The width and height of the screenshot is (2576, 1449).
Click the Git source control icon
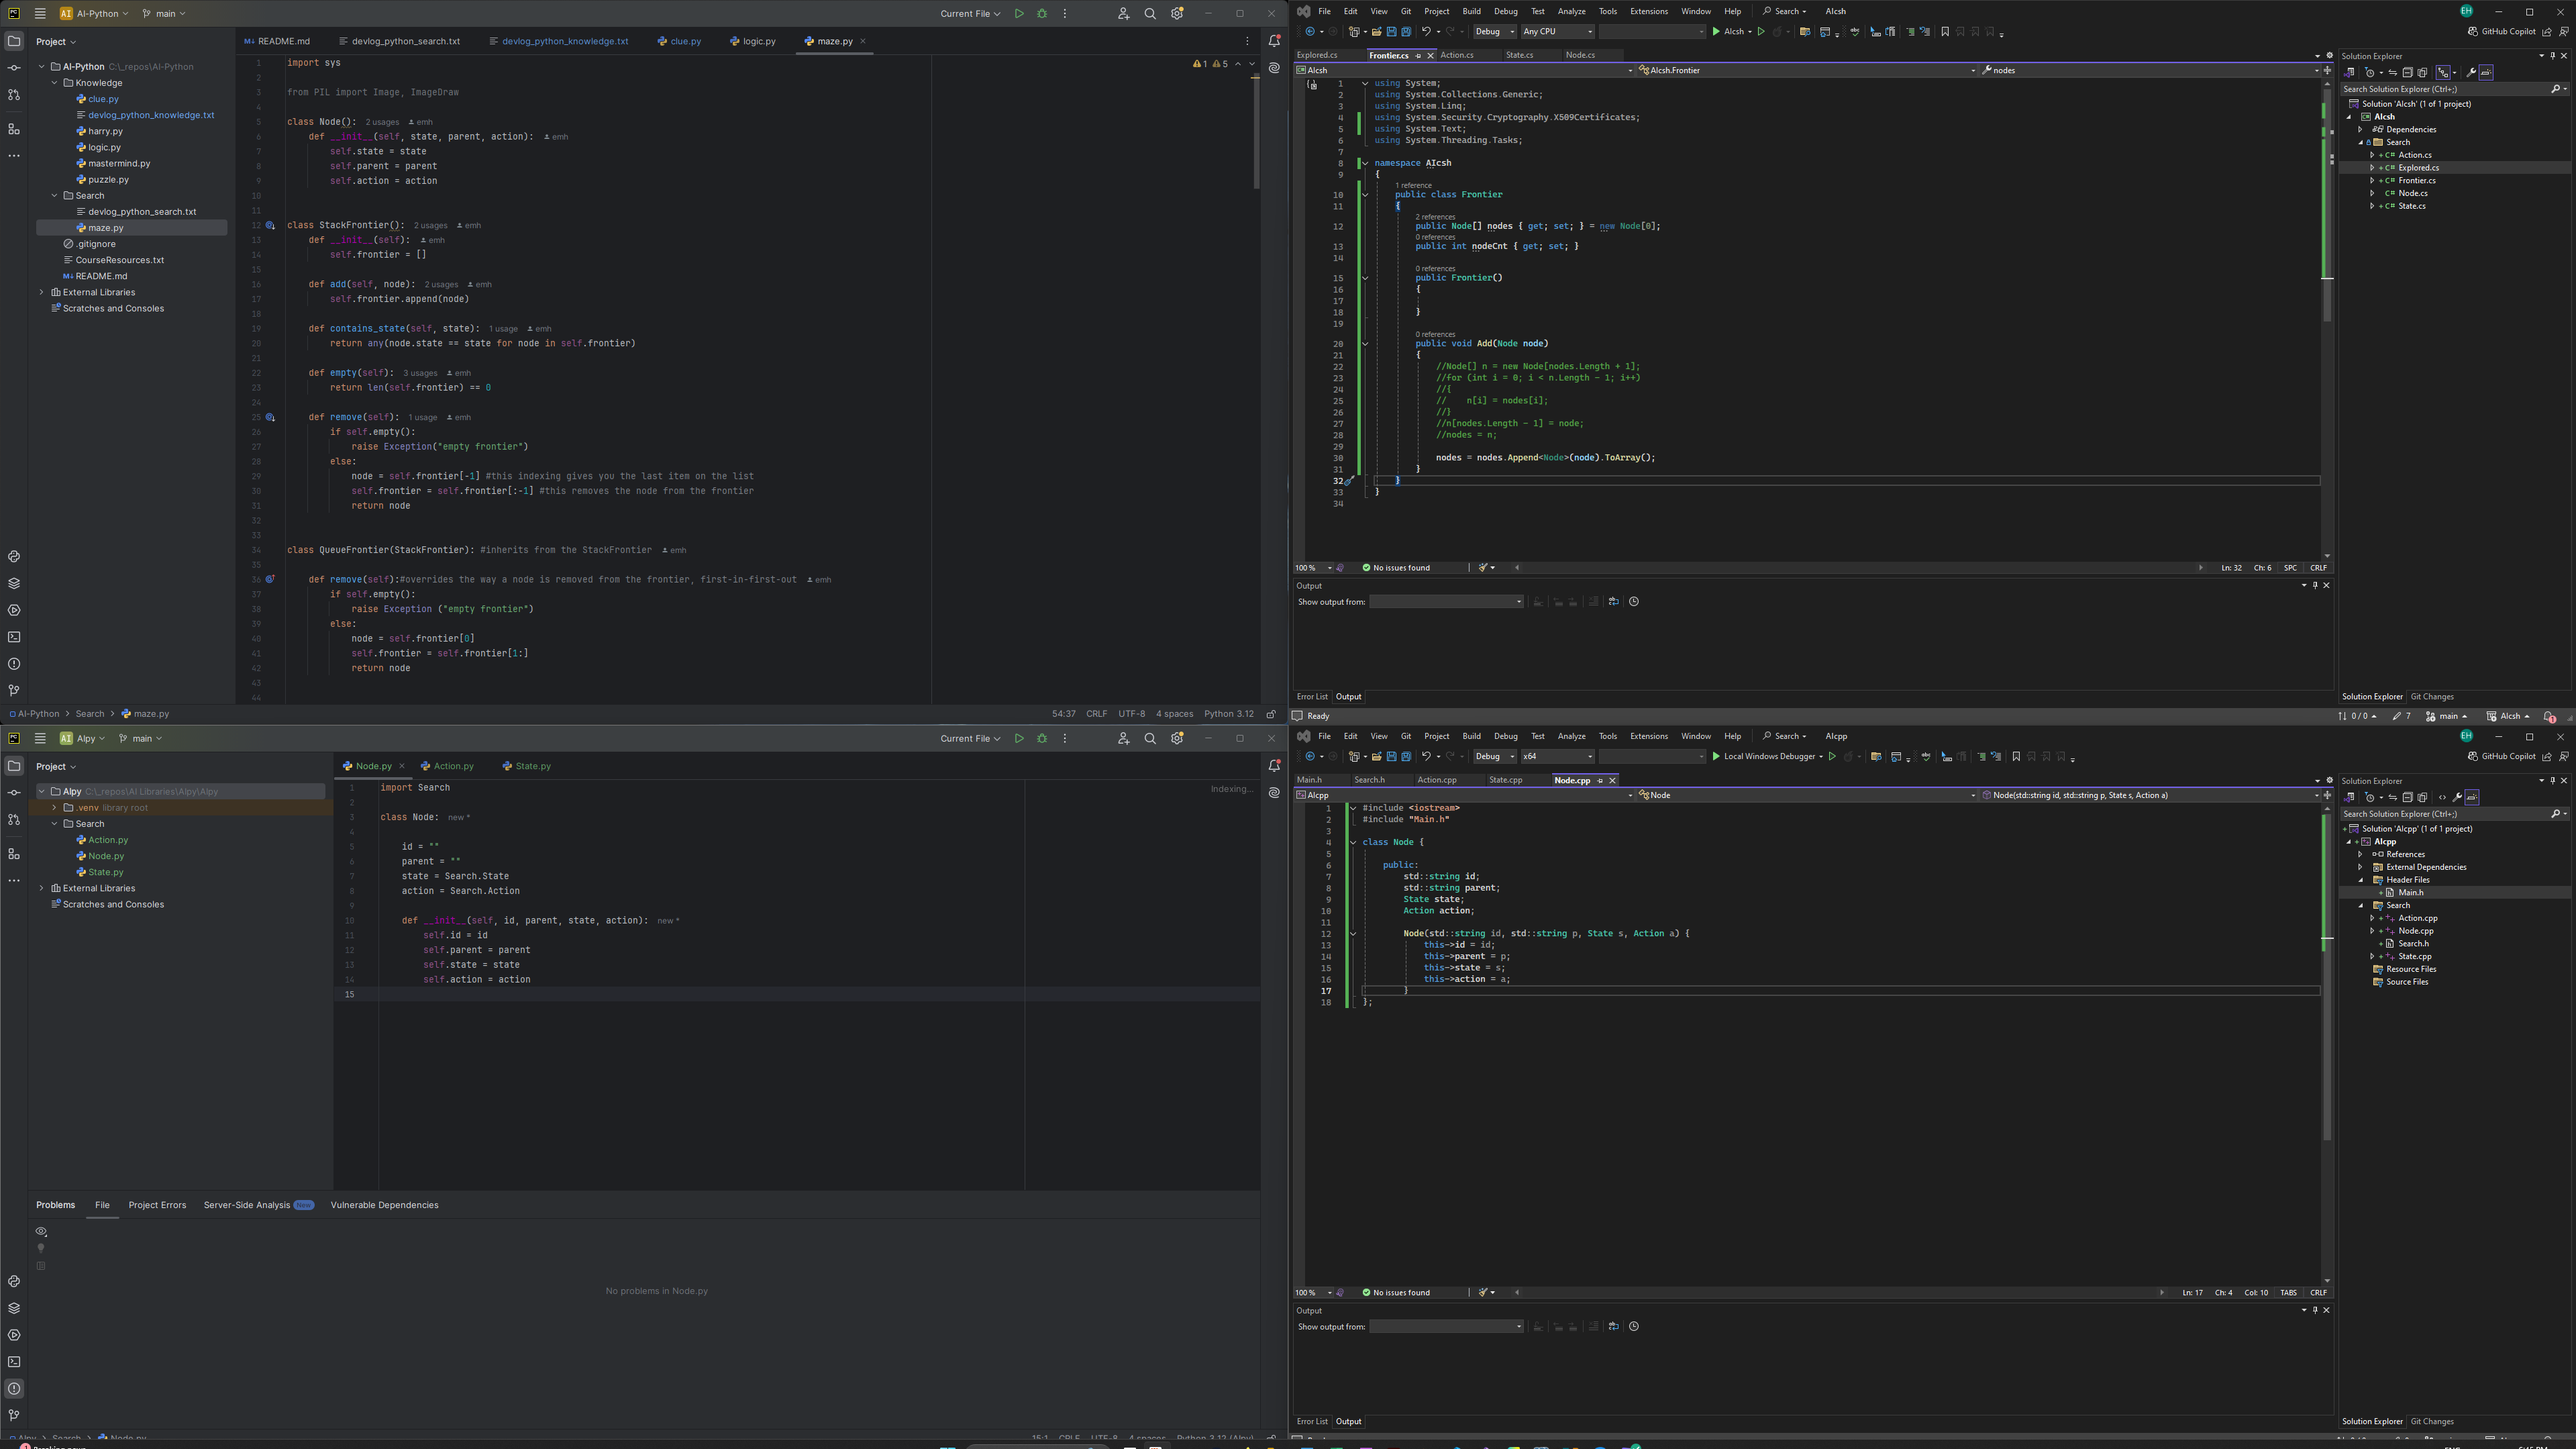coord(14,690)
